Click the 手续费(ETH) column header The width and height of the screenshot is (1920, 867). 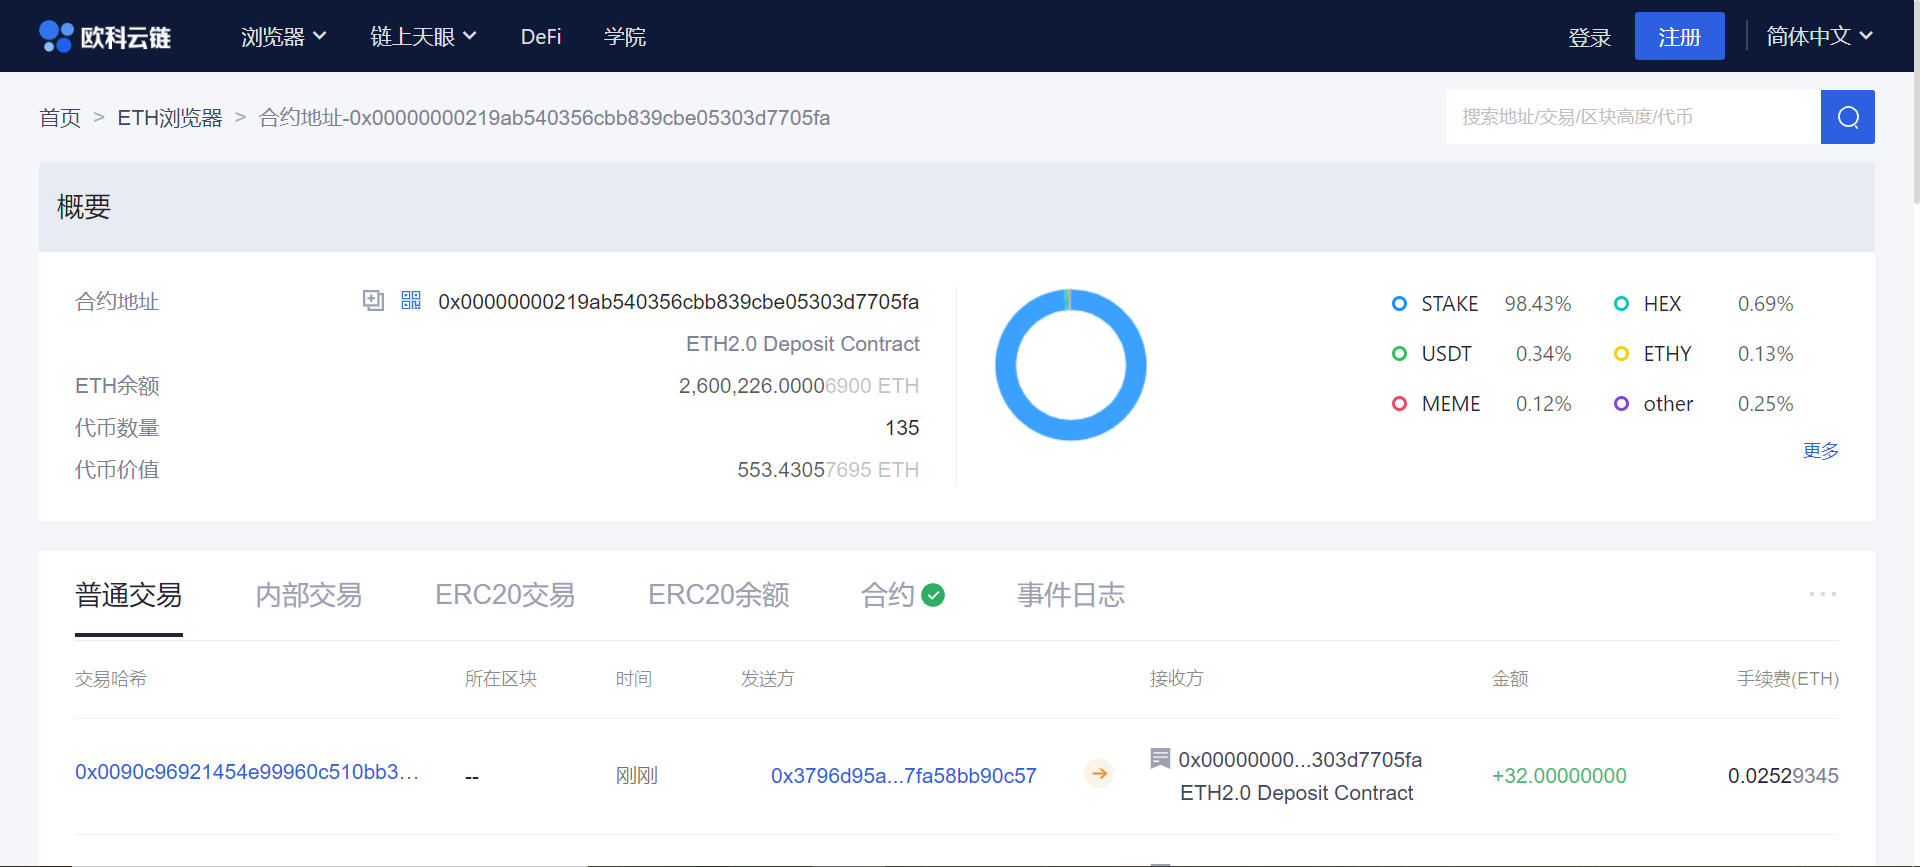point(1788,679)
